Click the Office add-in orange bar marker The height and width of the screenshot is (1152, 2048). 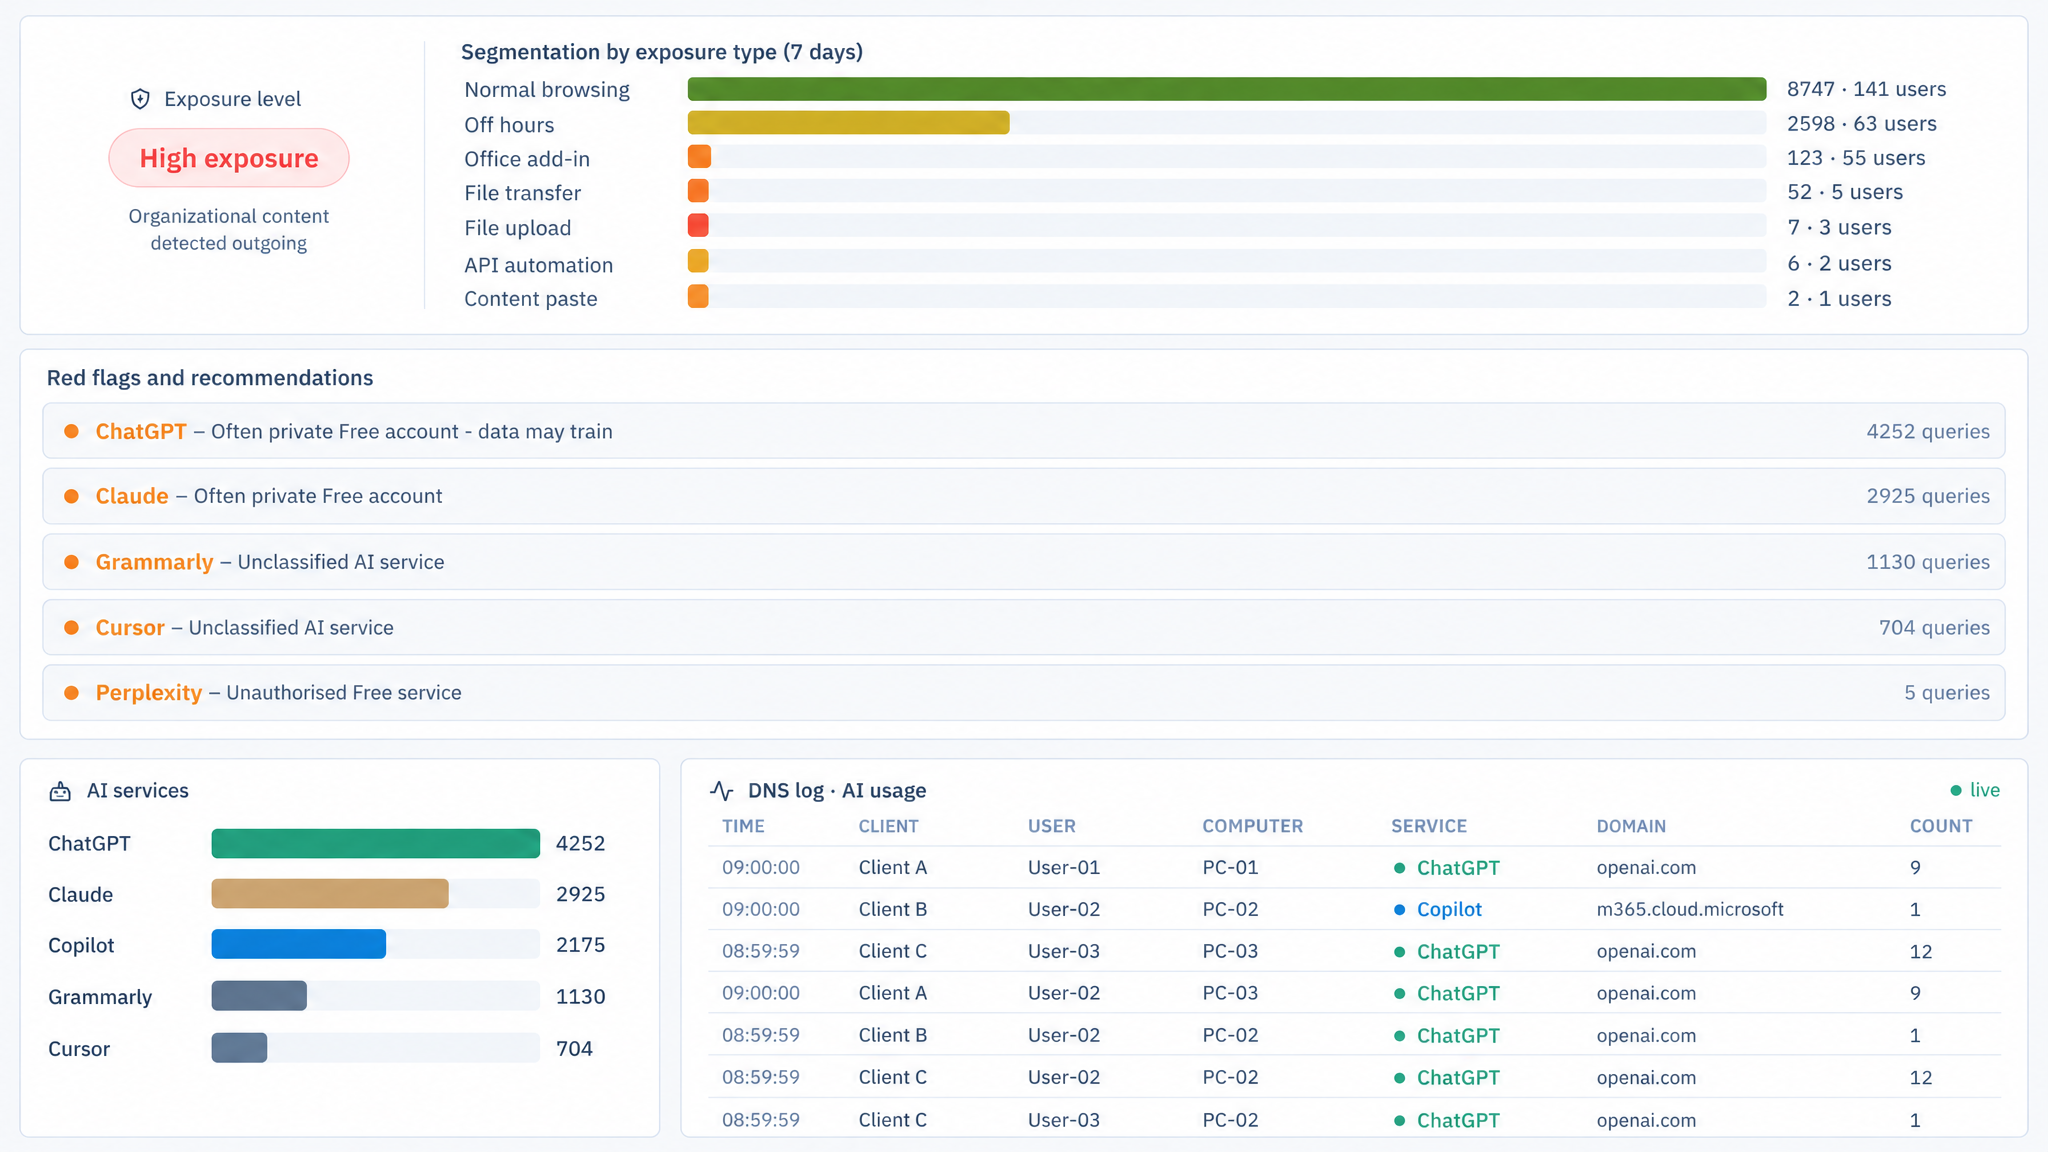coord(699,157)
